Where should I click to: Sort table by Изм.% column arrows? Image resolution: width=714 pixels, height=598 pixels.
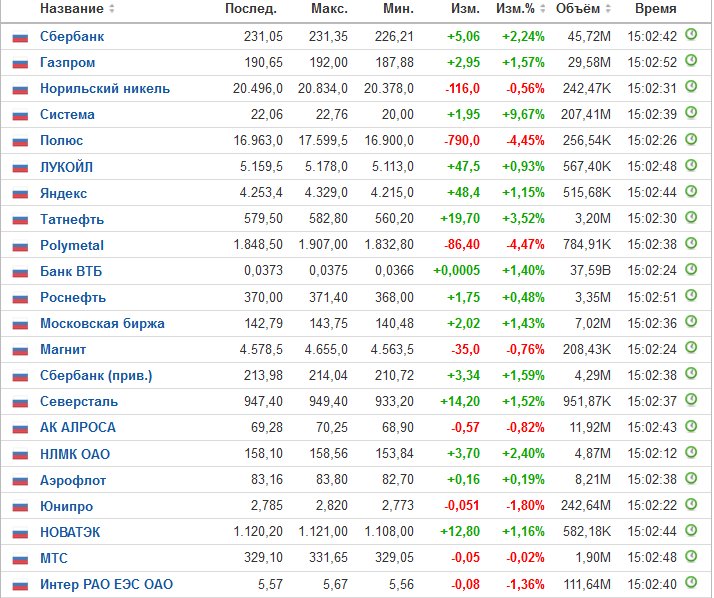542,9
